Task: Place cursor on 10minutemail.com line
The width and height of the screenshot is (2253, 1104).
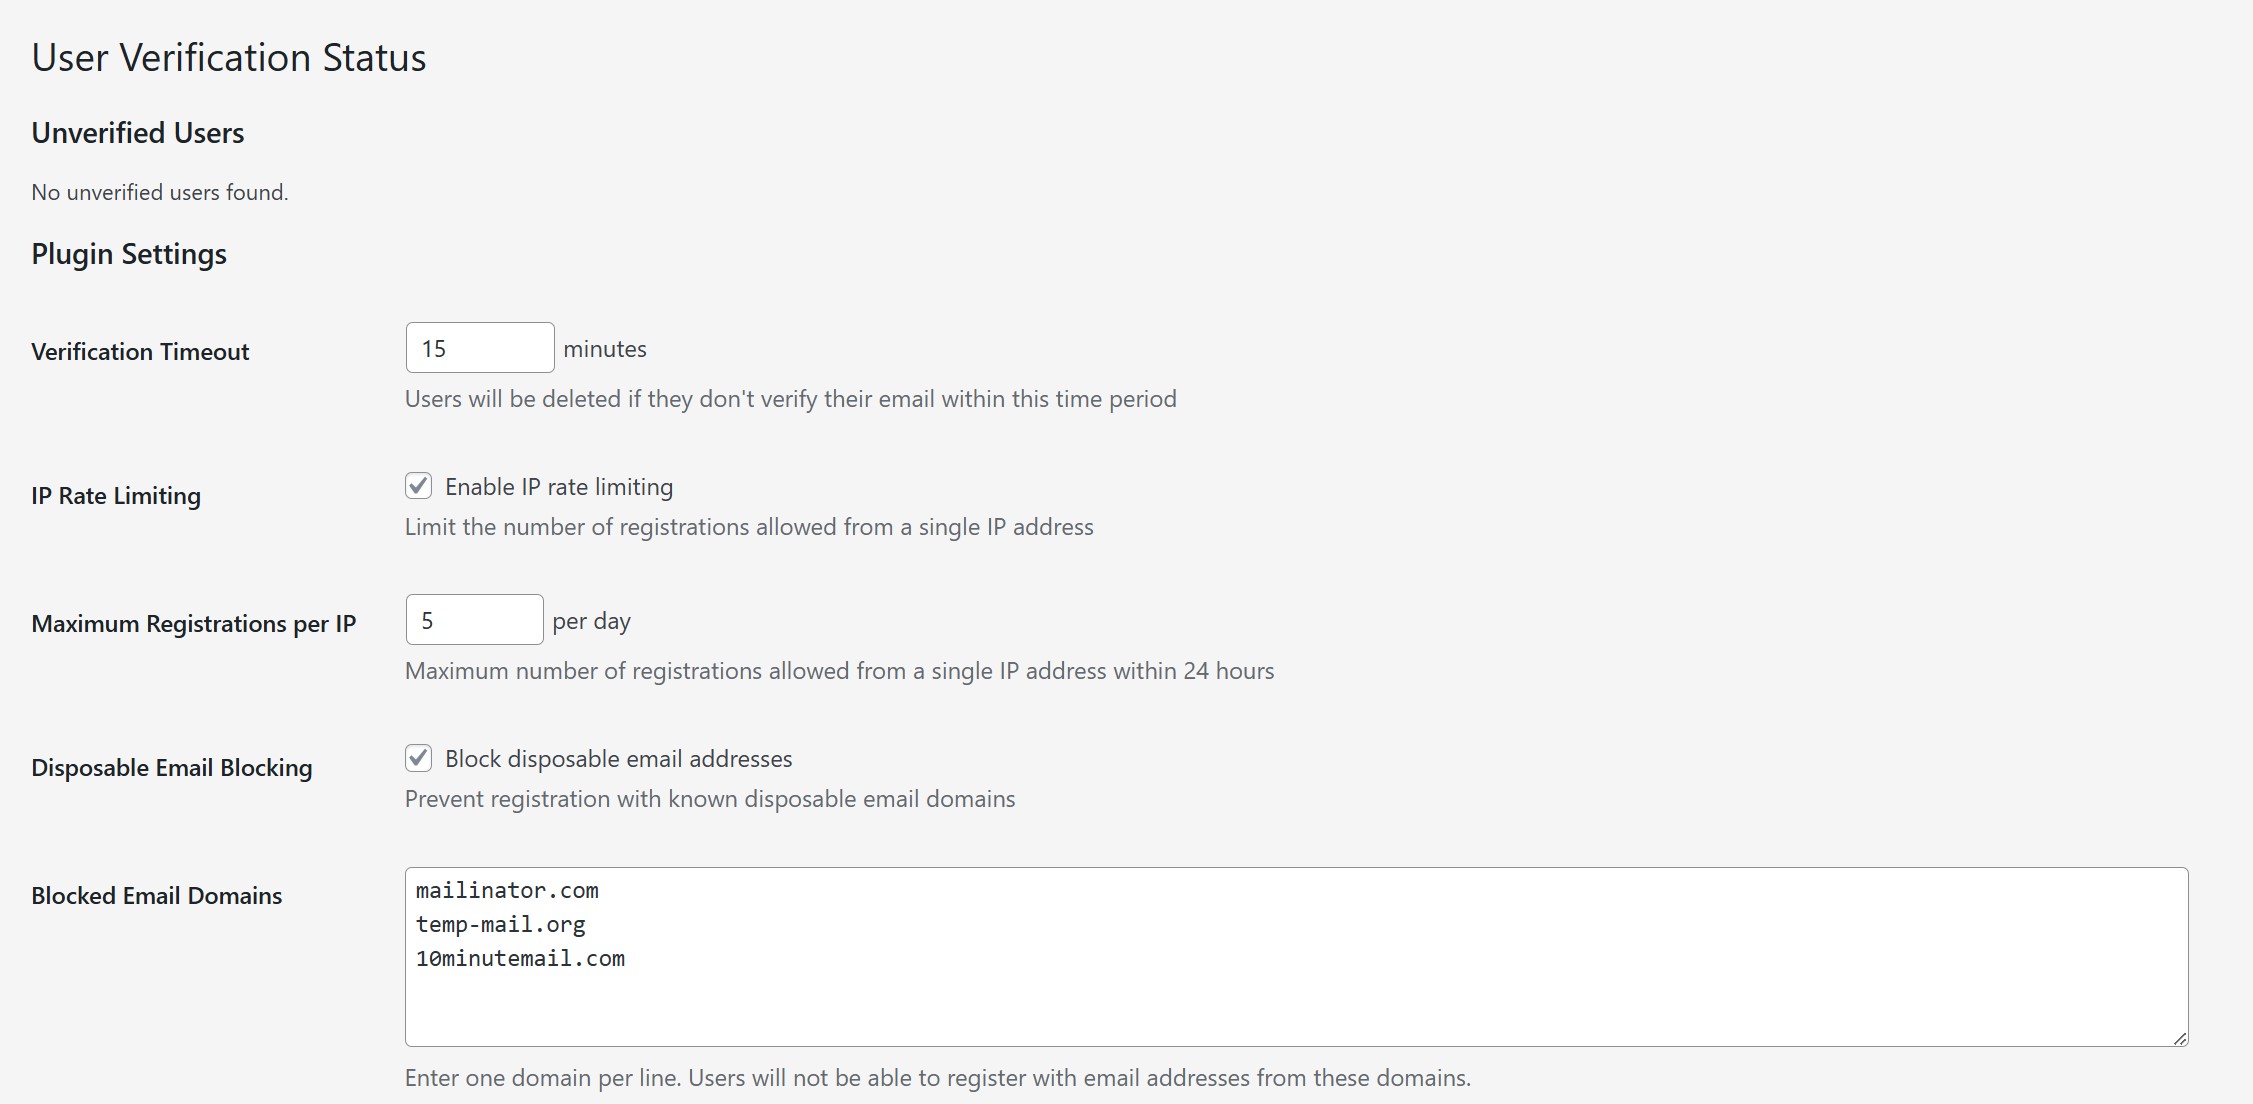Action: 521,958
